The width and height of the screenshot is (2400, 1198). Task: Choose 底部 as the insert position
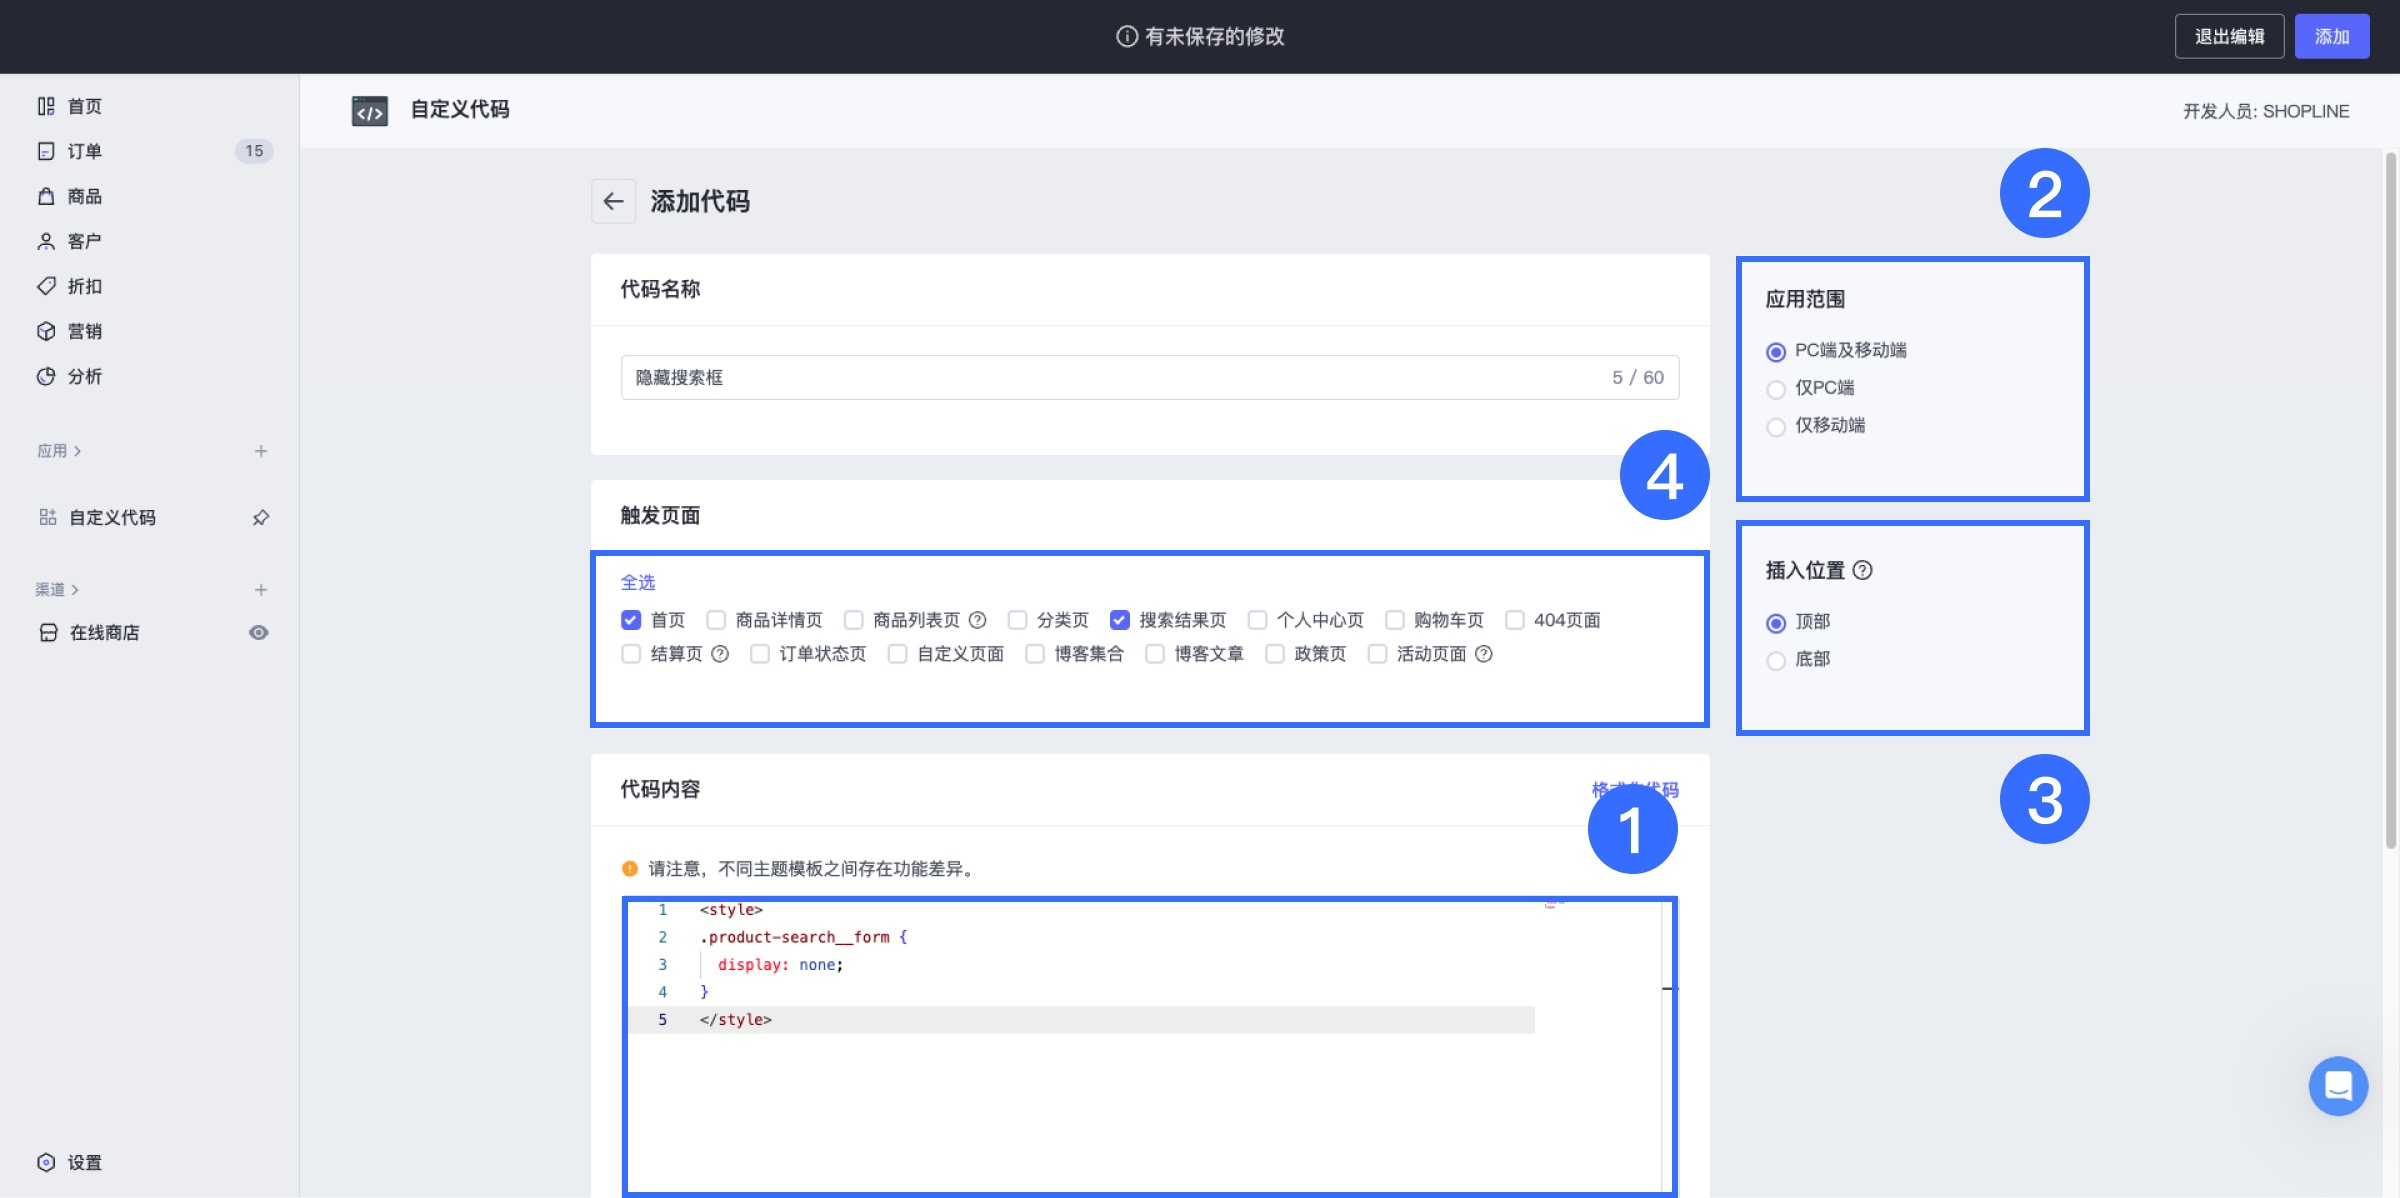(1776, 660)
